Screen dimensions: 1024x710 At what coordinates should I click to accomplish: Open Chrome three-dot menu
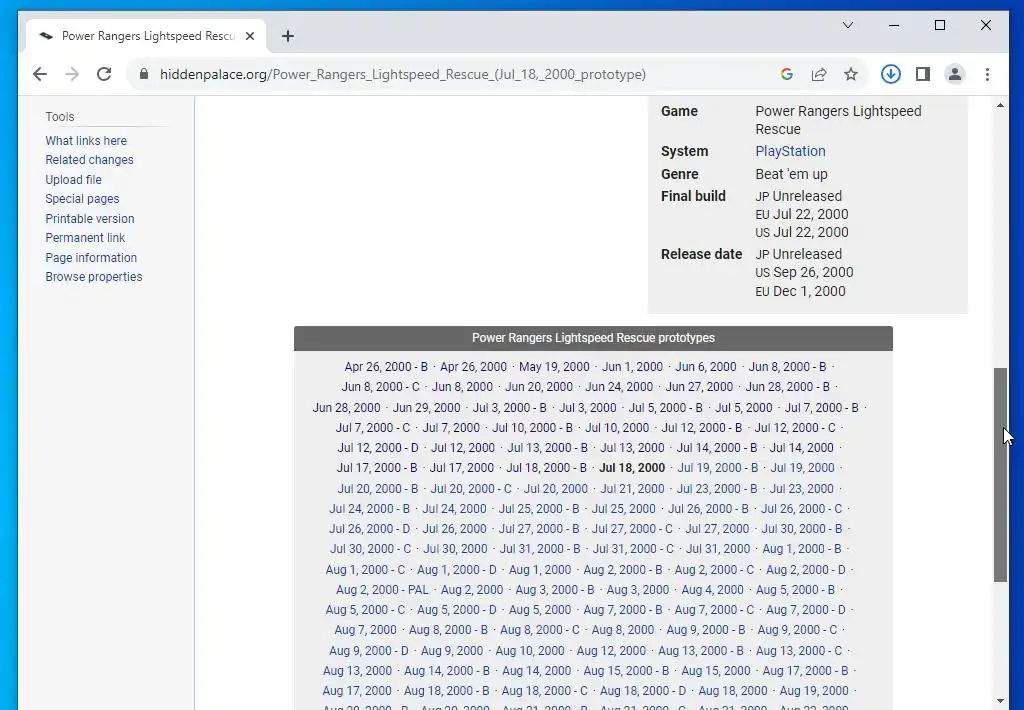[x=987, y=74]
